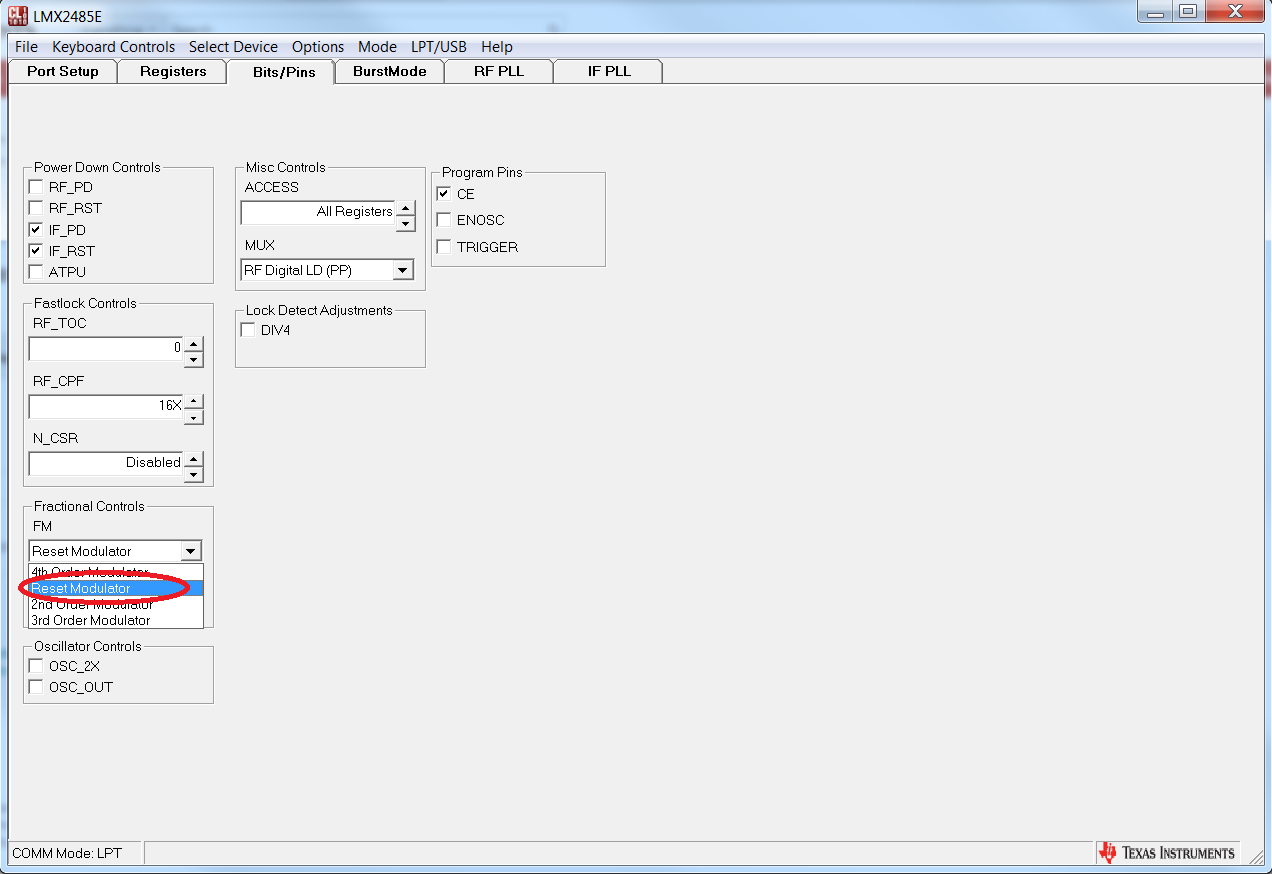This screenshot has width=1272, height=874.
Task: Open the Select Device menu
Action: (233, 47)
